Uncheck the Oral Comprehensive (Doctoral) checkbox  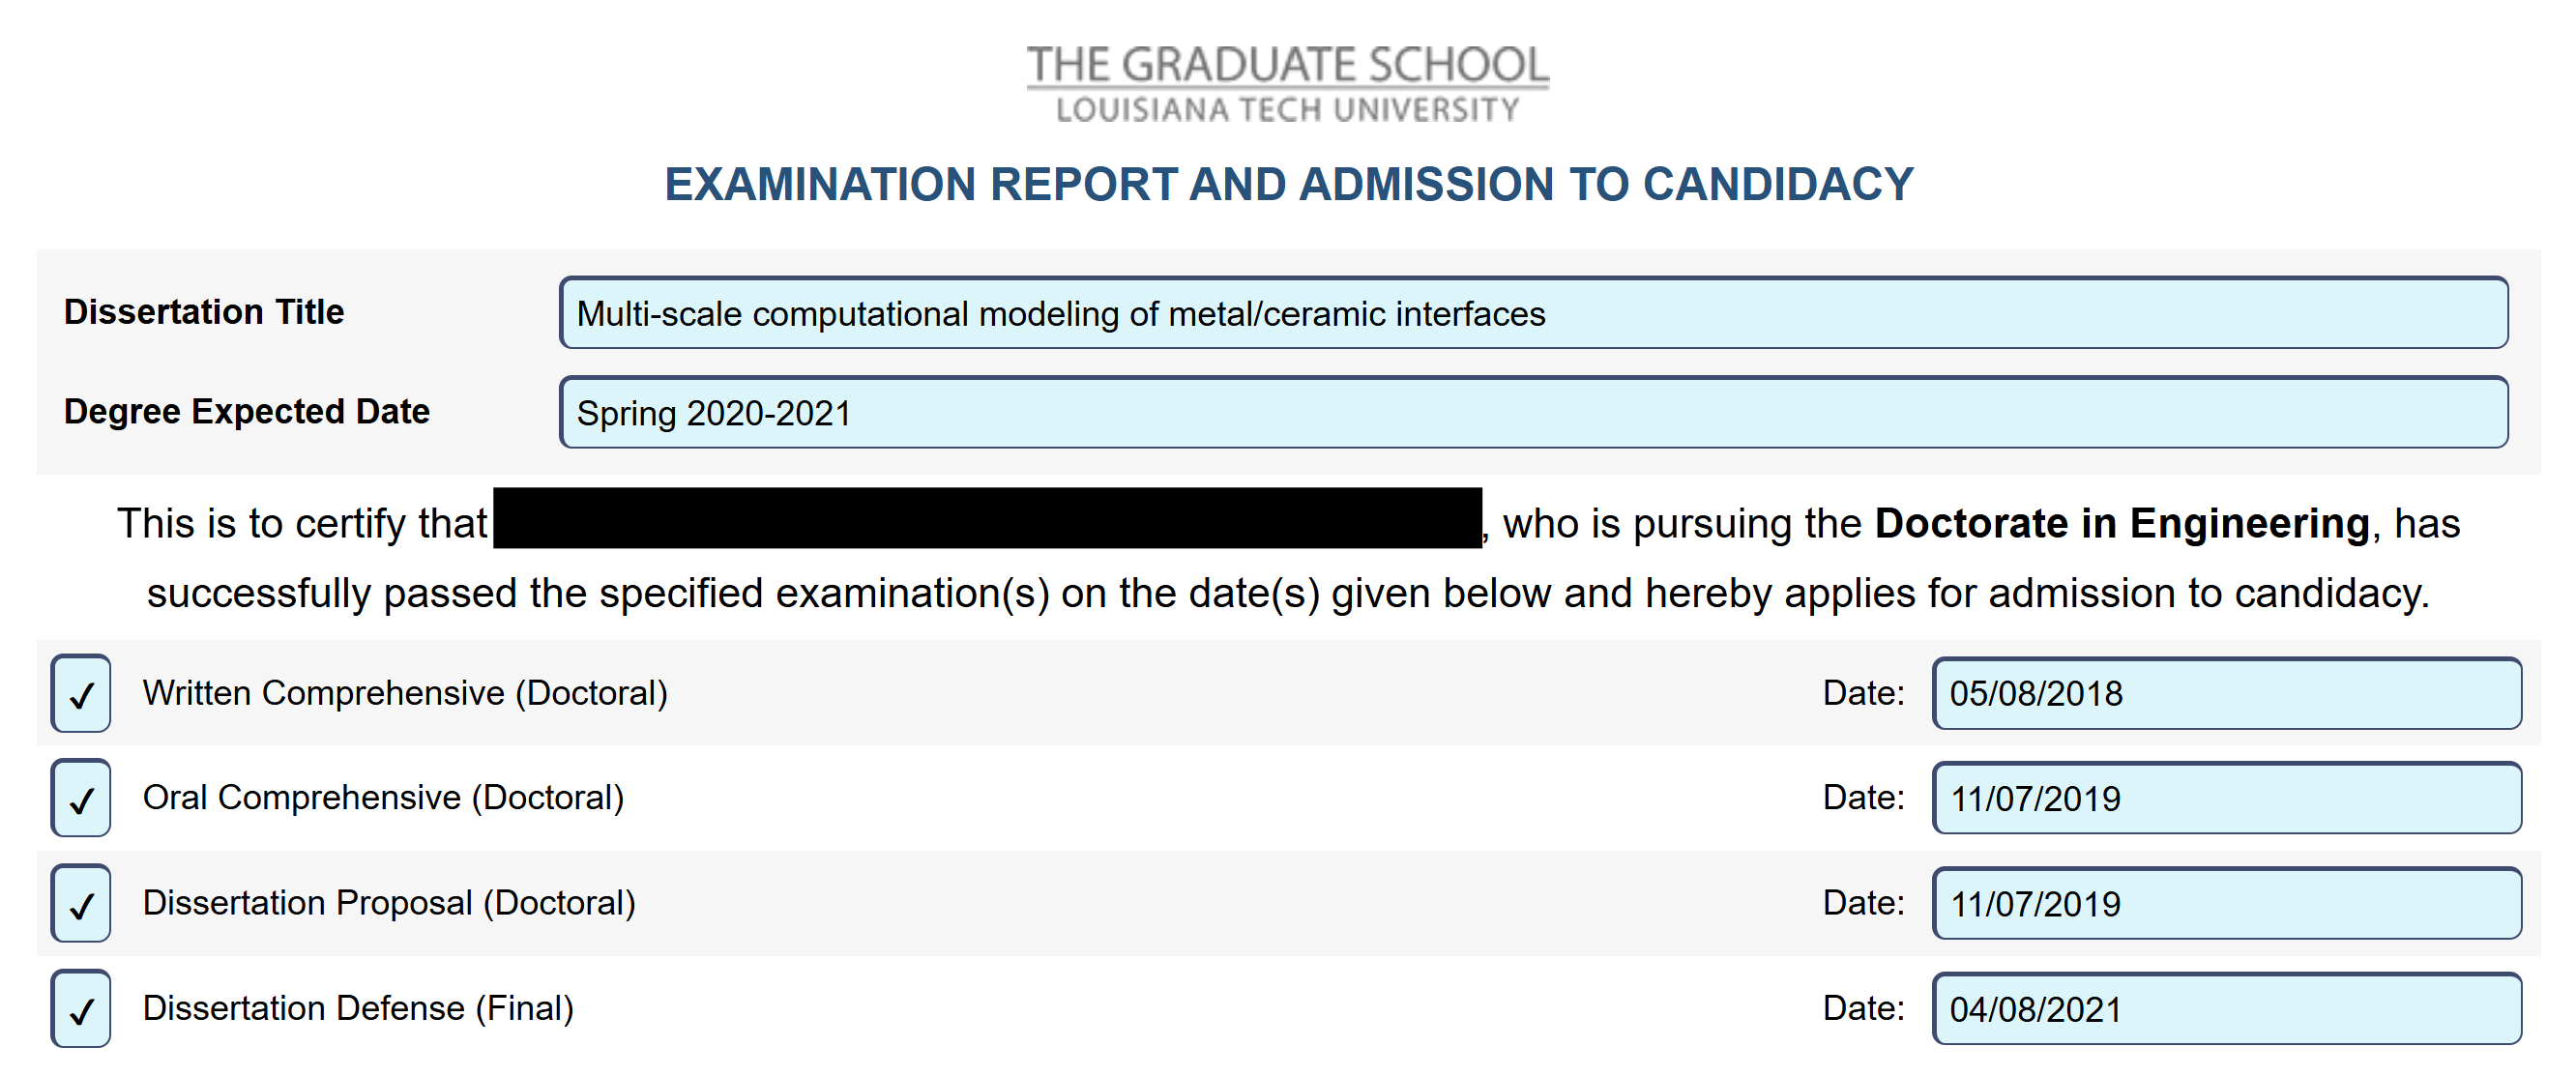pyautogui.click(x=81, y=798)
